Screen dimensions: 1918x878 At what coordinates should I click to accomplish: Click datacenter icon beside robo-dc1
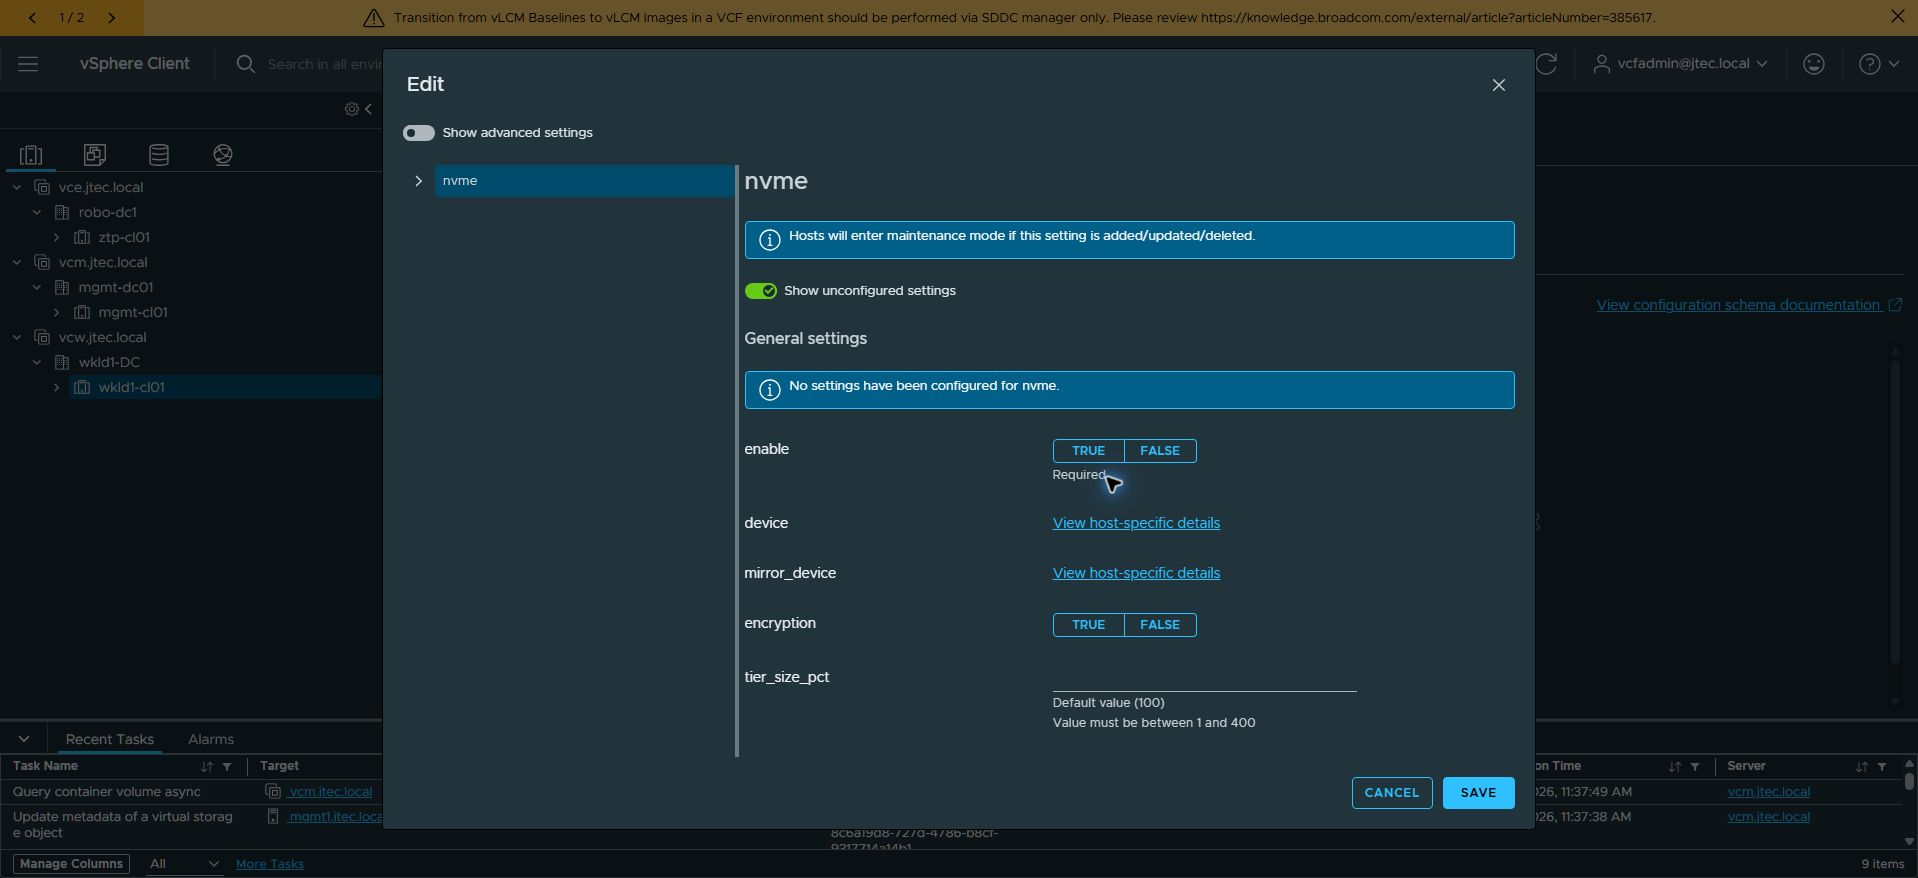(62, 212)
